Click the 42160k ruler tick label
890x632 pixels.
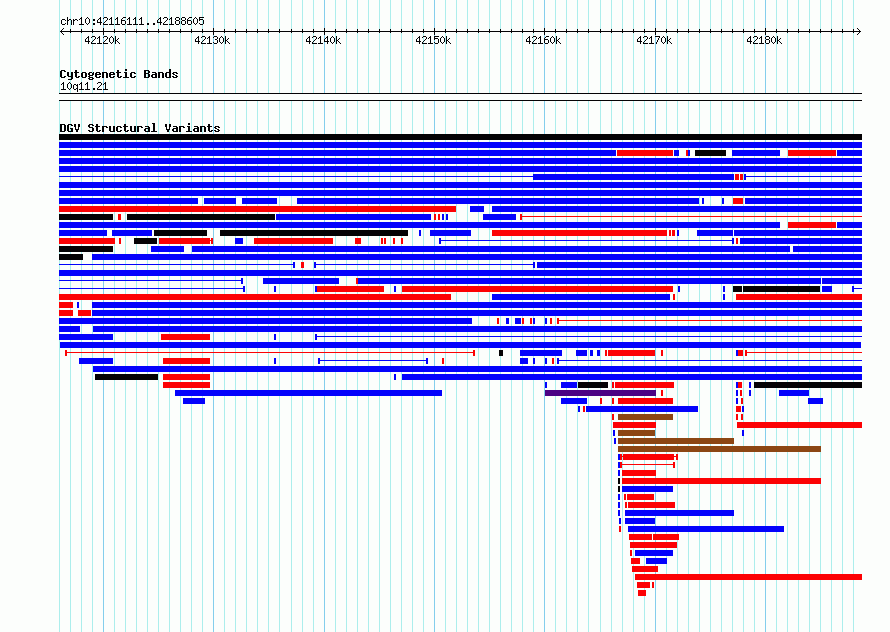[543, 40]
